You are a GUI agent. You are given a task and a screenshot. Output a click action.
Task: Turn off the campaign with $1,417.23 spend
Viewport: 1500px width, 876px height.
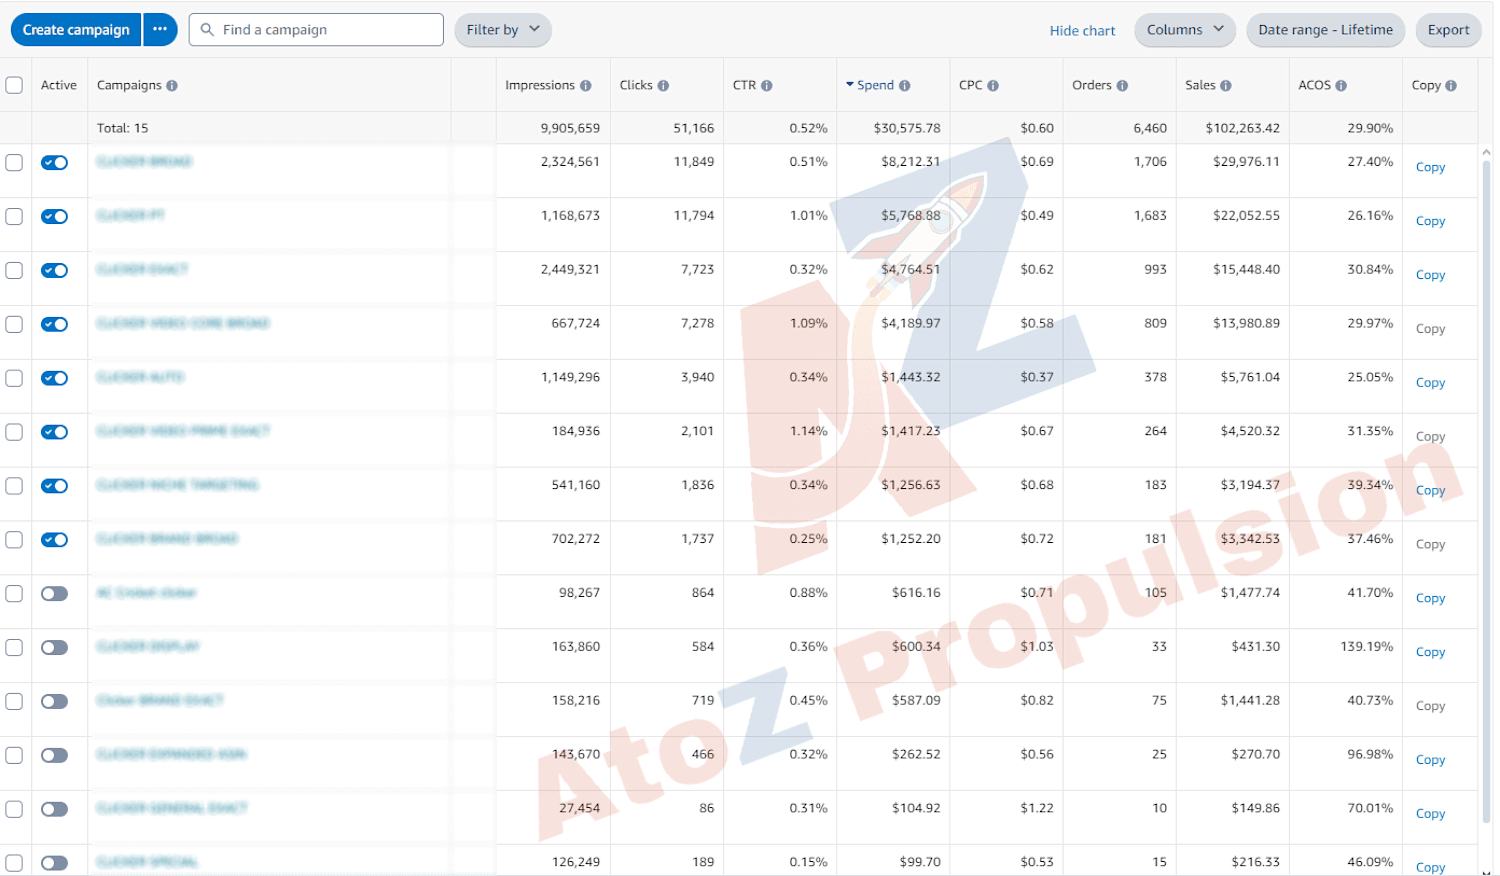click(54, 432)
